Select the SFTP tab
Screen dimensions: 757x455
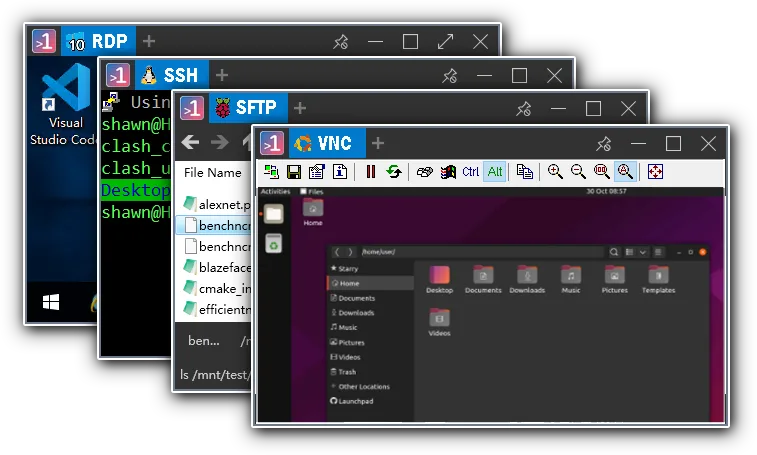pyautogui.click(x=248, y=108)
